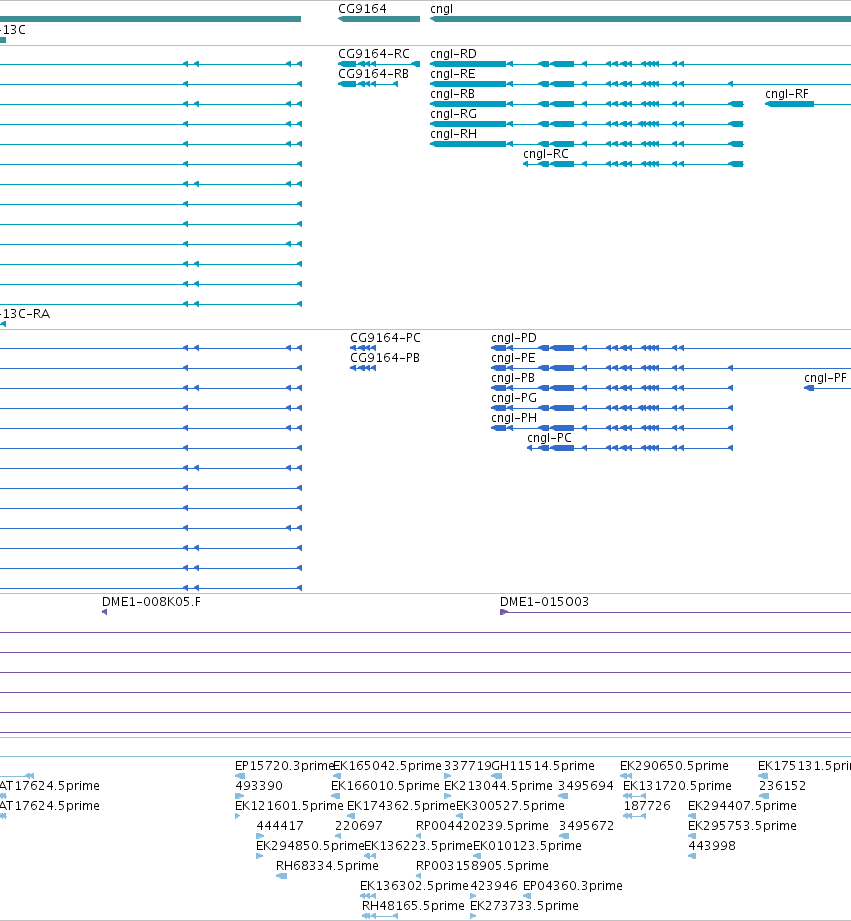The height and width of the screenshot is (921, 851).
Task: Select the cngl-PH protein label
Action: (514, 418)
